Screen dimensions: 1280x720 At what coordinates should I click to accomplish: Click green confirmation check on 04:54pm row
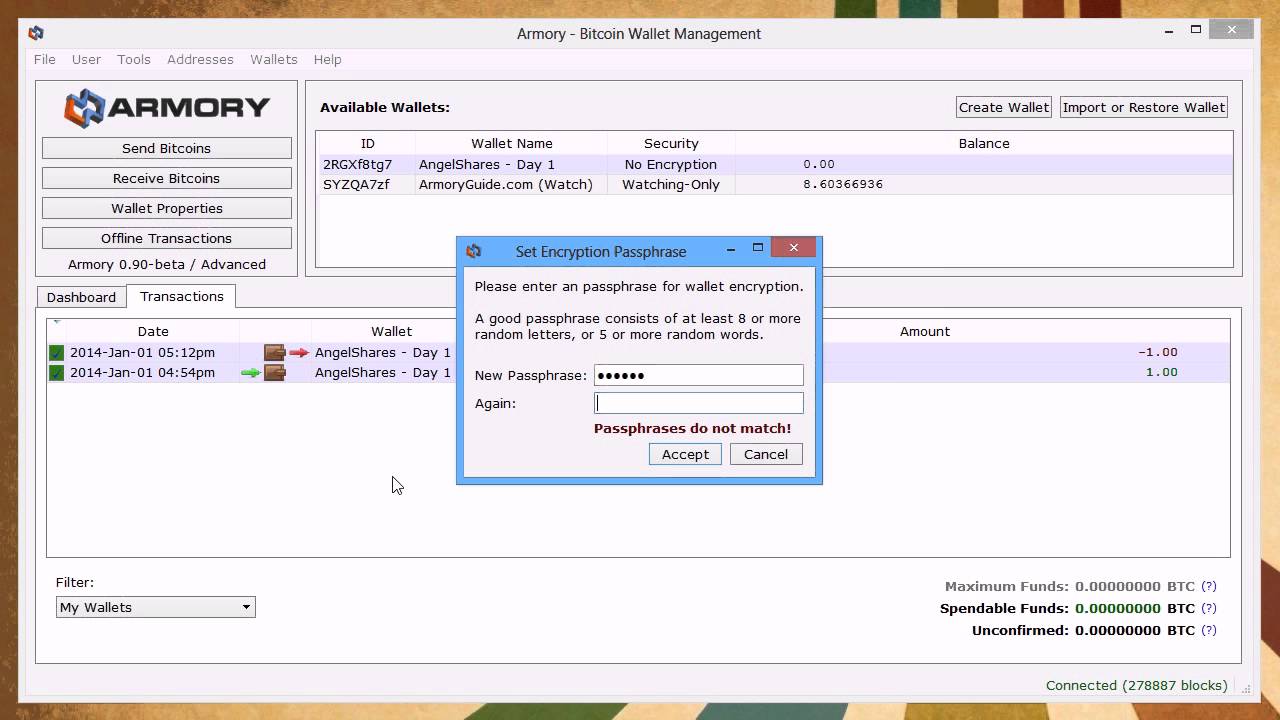pyautogui.click(x=56, y=372)
